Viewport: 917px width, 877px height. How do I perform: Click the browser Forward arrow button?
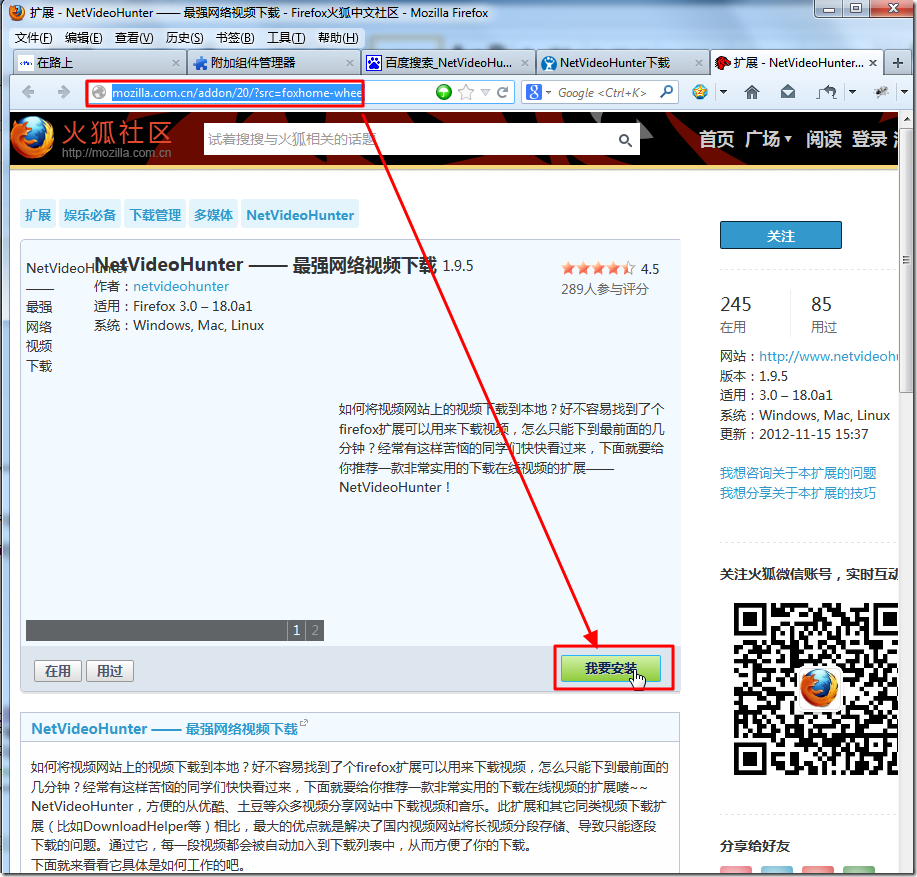point(63,92)
